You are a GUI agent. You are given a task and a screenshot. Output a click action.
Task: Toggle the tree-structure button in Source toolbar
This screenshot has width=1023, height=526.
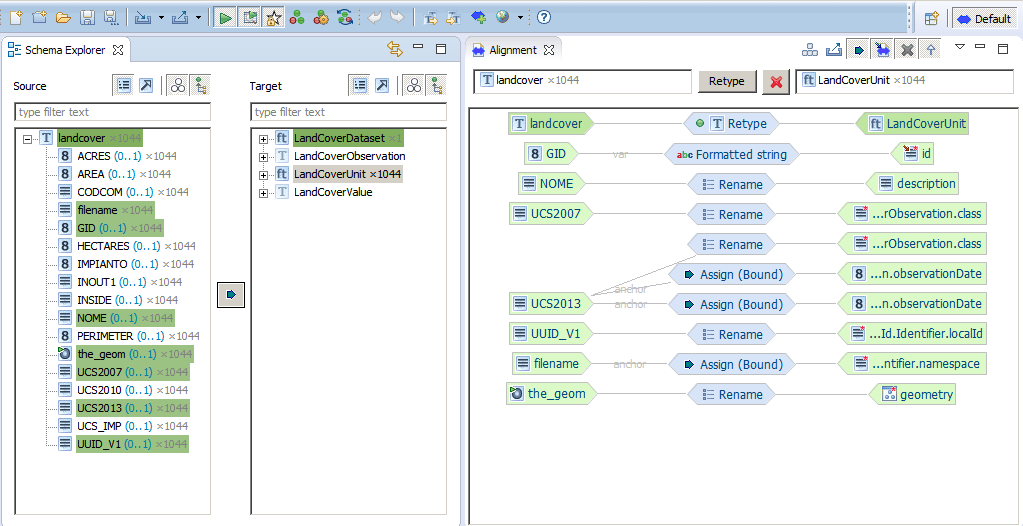pyautogui.click(x=201, y=85)
